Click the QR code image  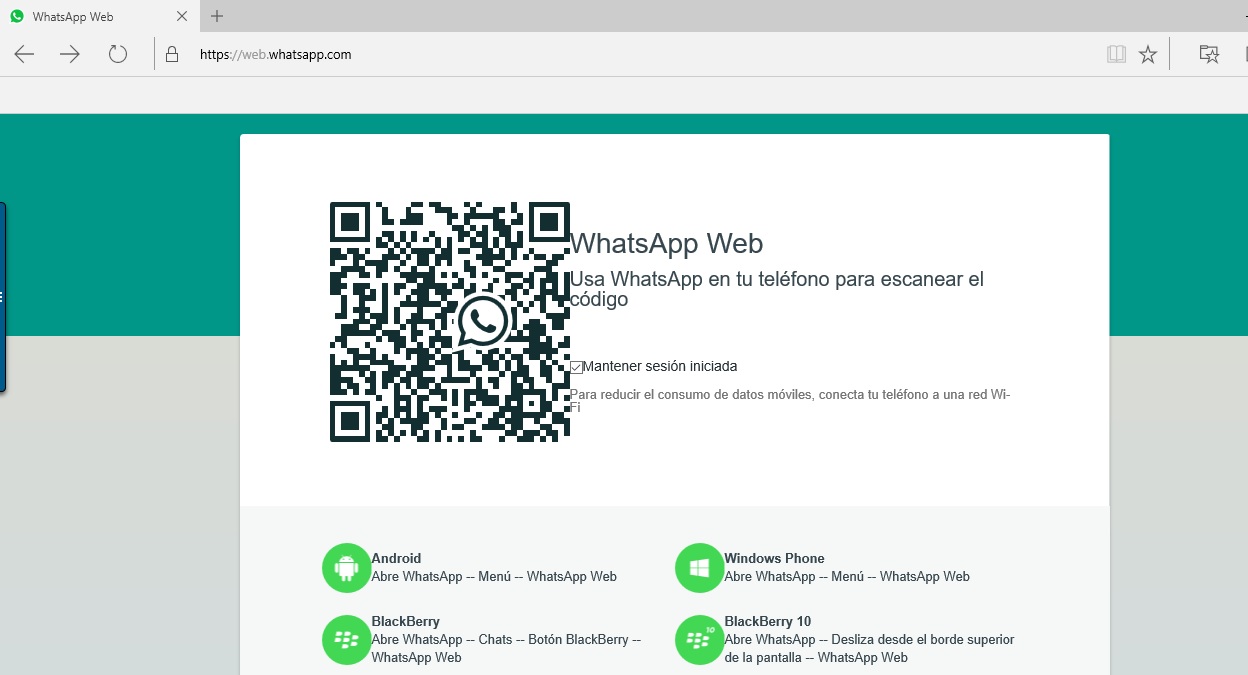pyautogui.click(x=449, y=321)
